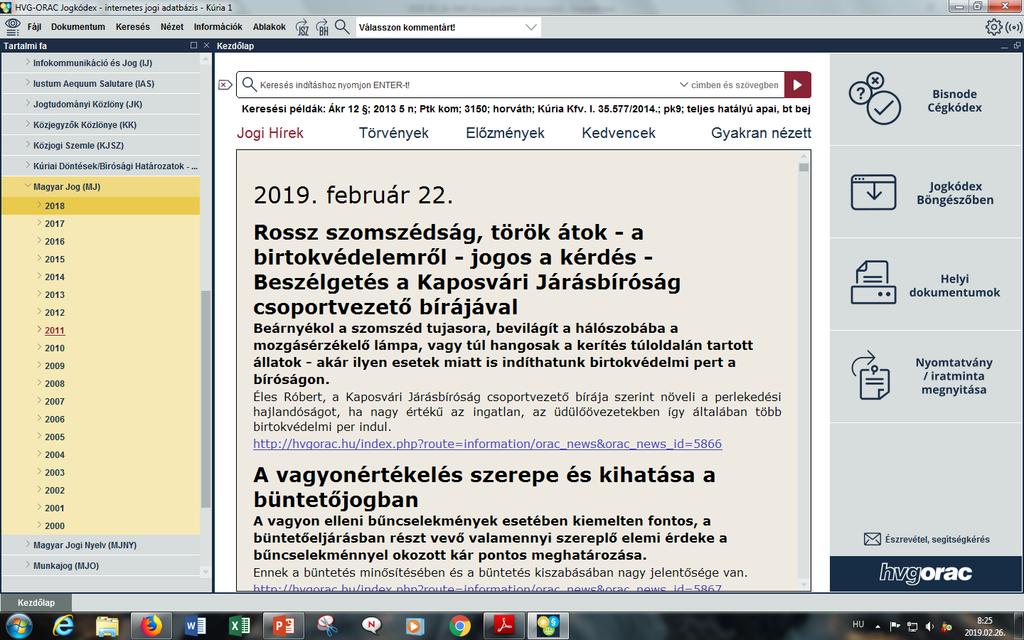Click the BH arrow toolbar icon
The image size is (1024, 640).
click(322, 27)
